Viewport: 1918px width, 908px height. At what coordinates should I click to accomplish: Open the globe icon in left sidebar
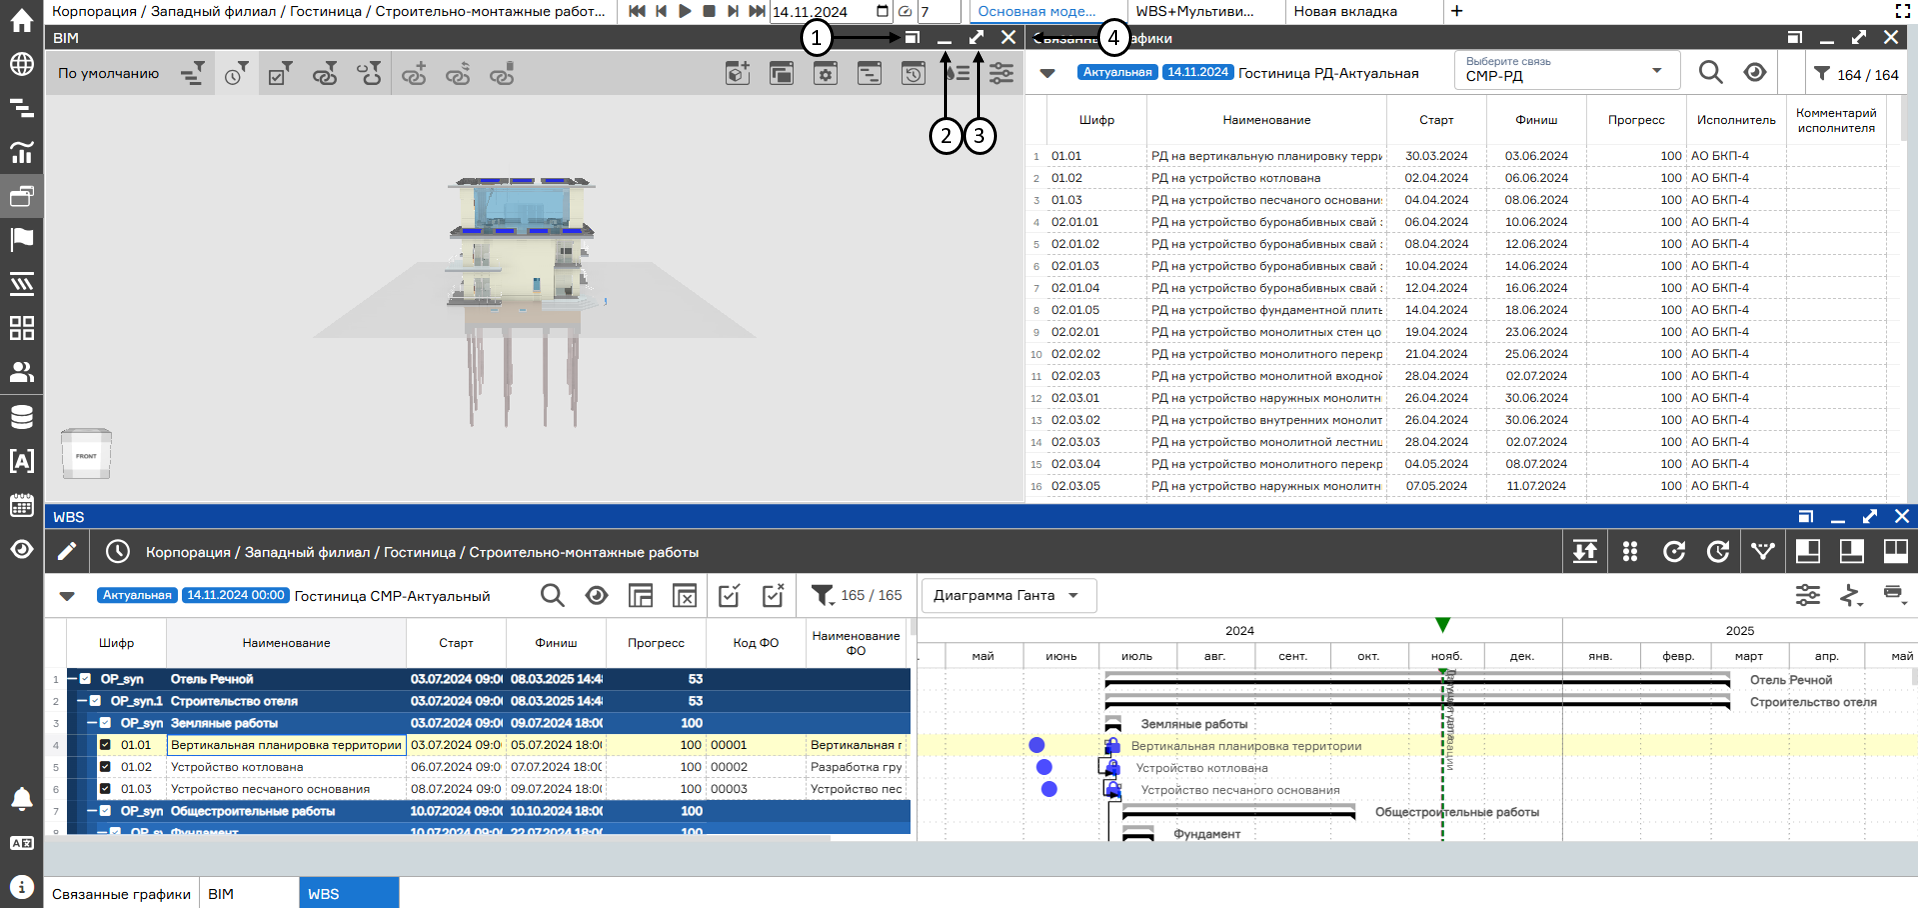click(21, 64)
